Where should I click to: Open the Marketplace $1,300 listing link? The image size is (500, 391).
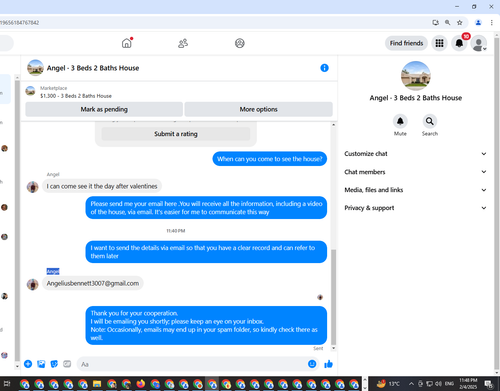[x=76, y=96]
